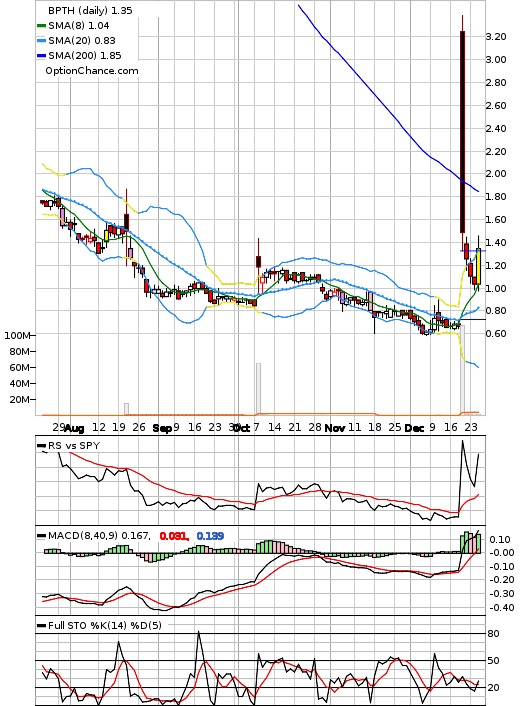This screenshot has height=706, width=526.
Task: Click the Full STO %K(14) legend marker
Action: (41, 625)
